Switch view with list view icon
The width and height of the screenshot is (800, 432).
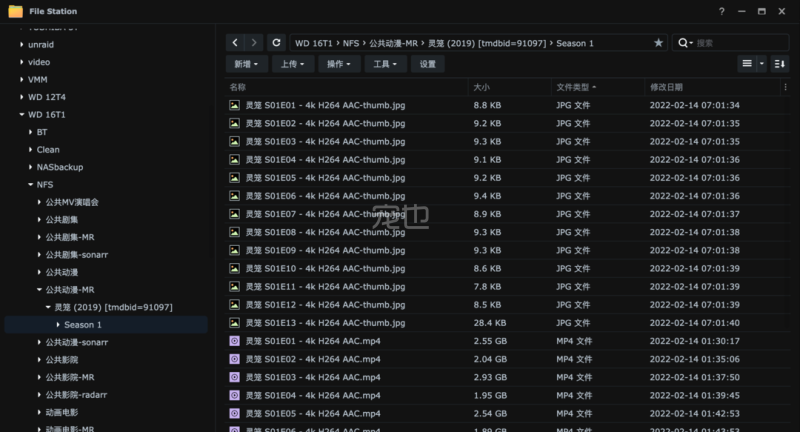pyautogui.click(x=746, y=64)
